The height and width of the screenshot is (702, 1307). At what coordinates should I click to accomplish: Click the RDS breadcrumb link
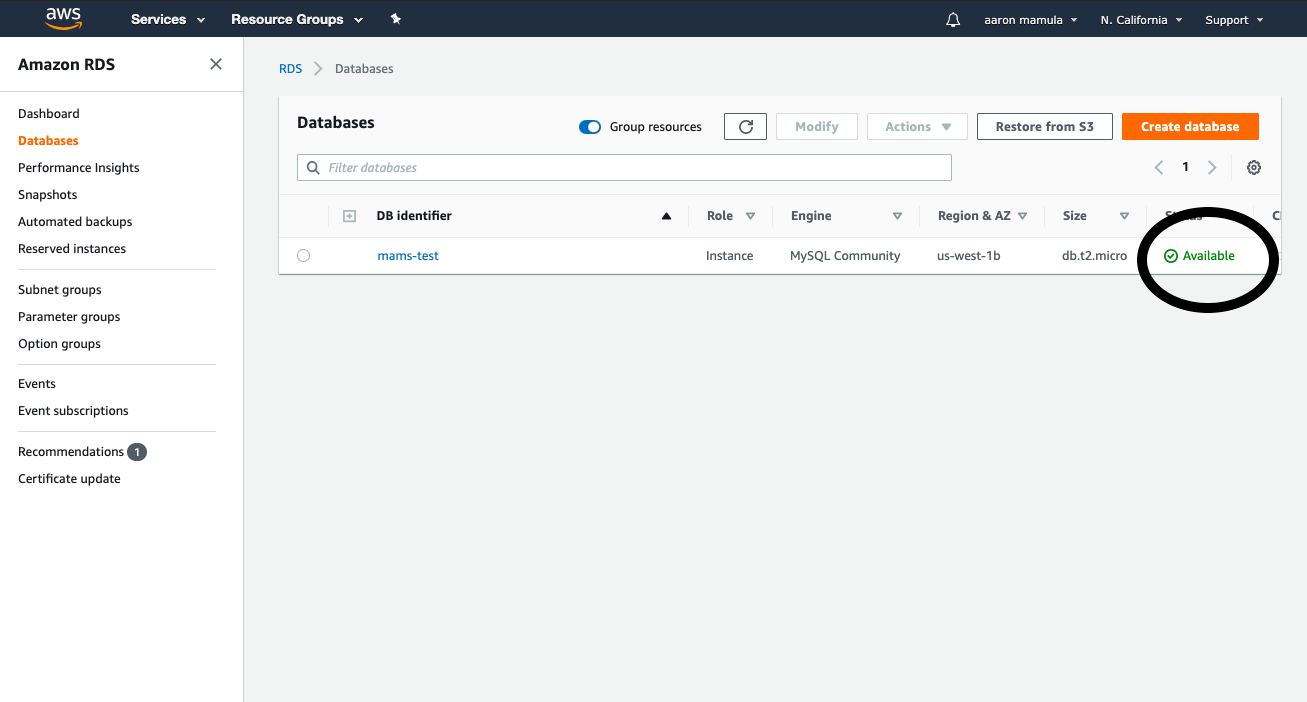291,69
